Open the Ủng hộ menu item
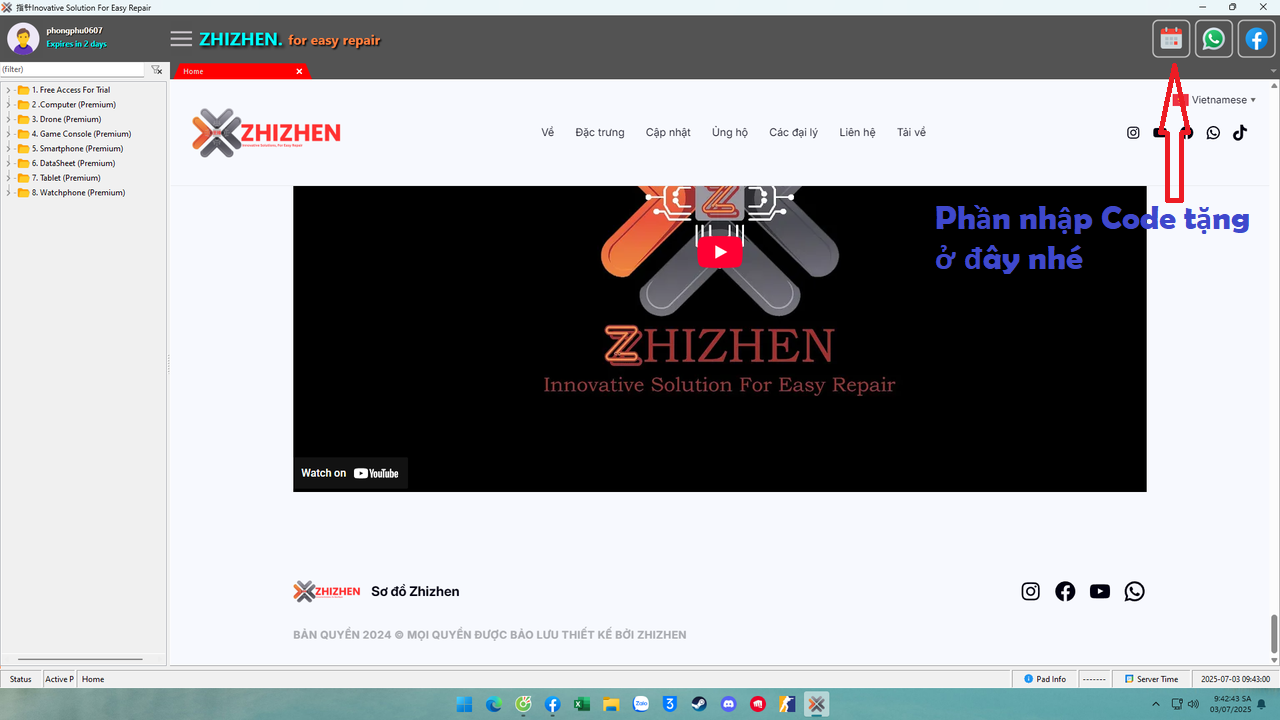This screenshot has width=1280, height=720. 730,132
